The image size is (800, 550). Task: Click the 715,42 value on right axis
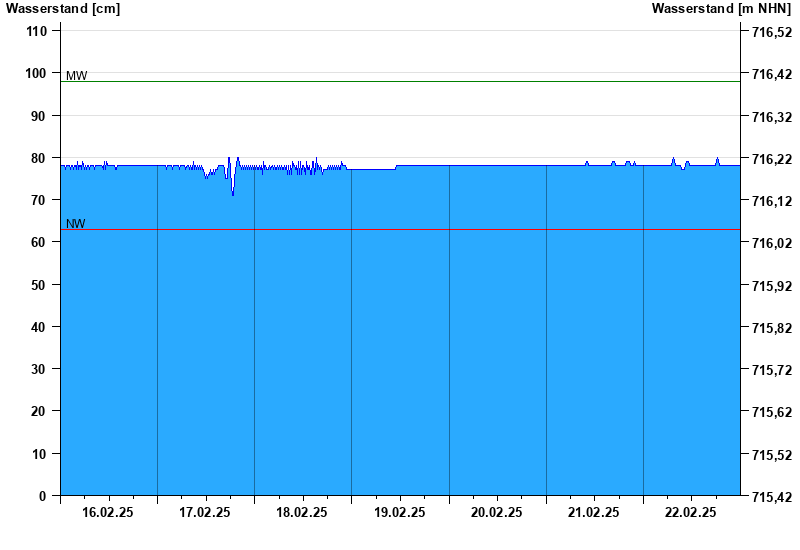[772, 497]
